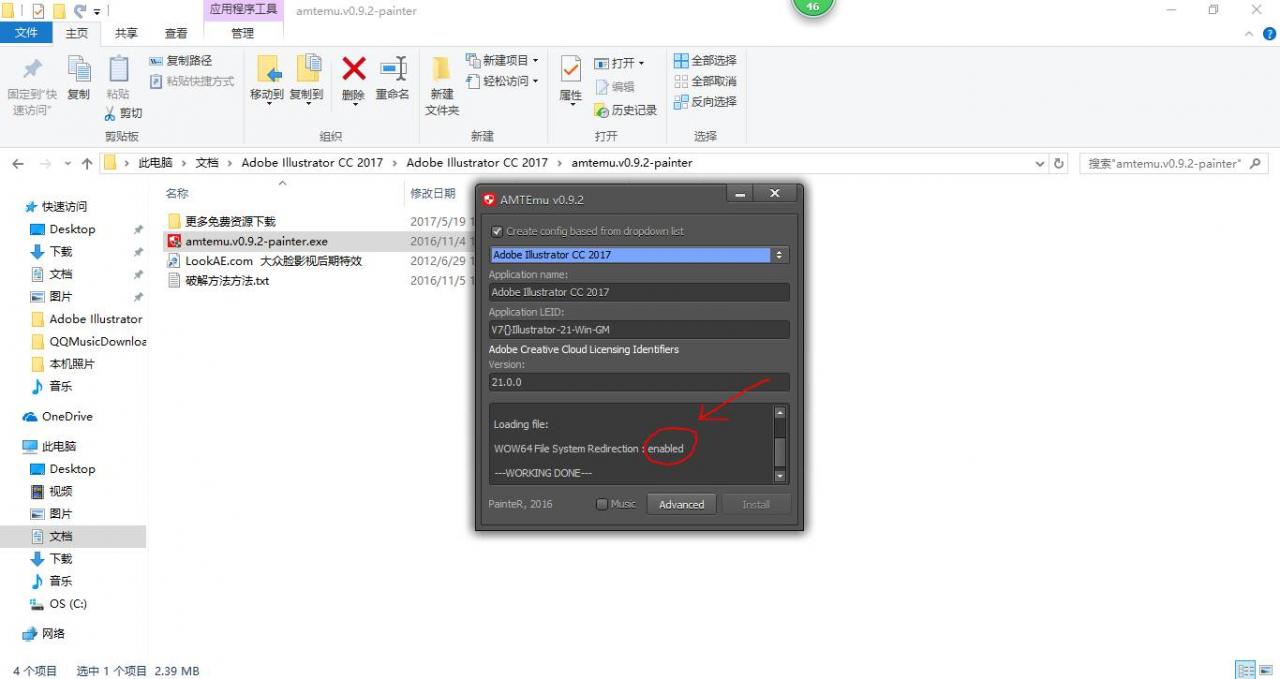Click History (历史记录) in ribbon

pyautogui.click(x=626, y=110)
